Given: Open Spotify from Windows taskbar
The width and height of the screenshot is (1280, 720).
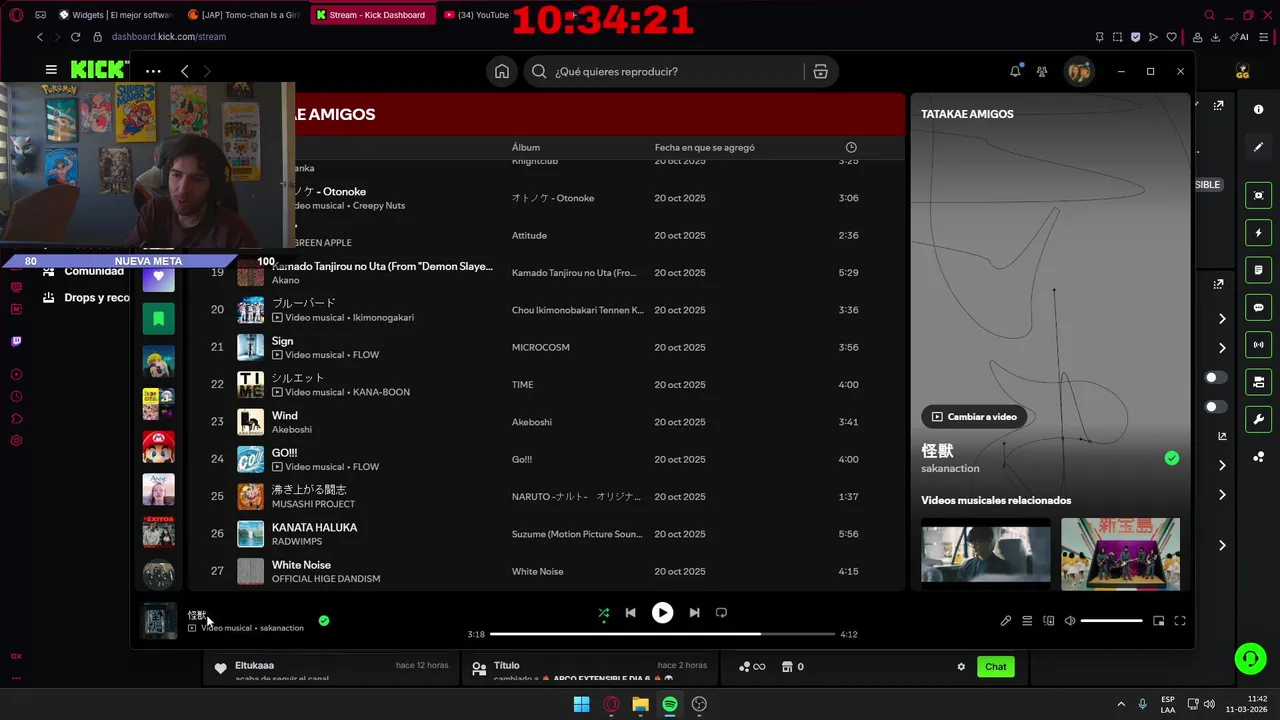Looking at the screenshot, I should (670, 704).
